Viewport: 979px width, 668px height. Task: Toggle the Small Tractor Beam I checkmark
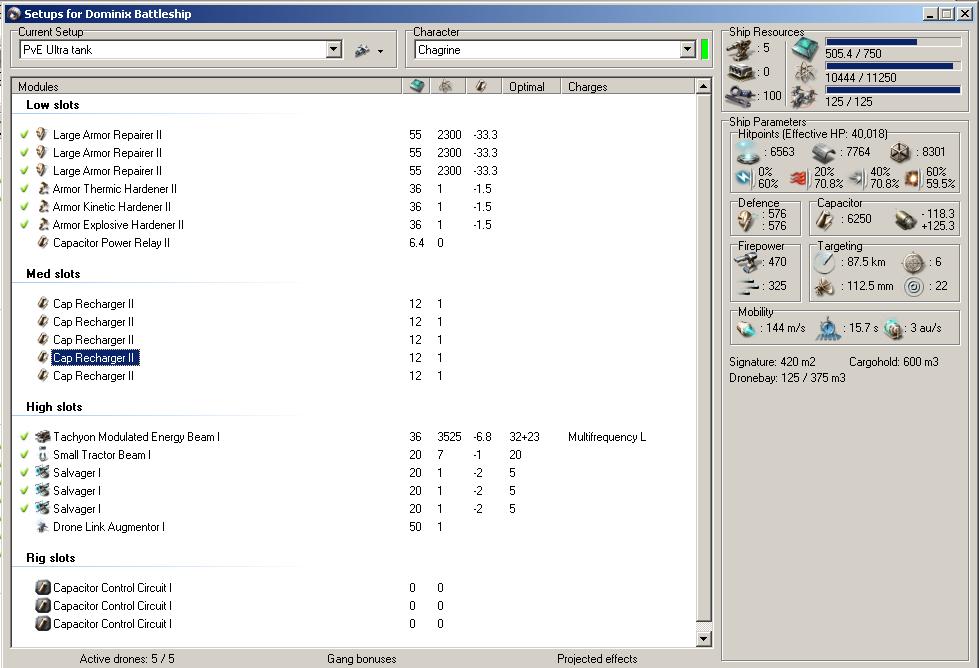(24, 454)
